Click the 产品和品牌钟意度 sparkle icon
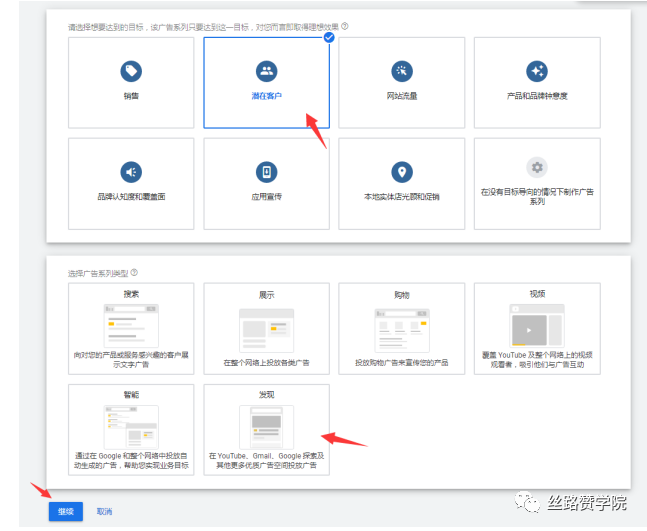This screenshot has width=647, height=531. point(537,71)
